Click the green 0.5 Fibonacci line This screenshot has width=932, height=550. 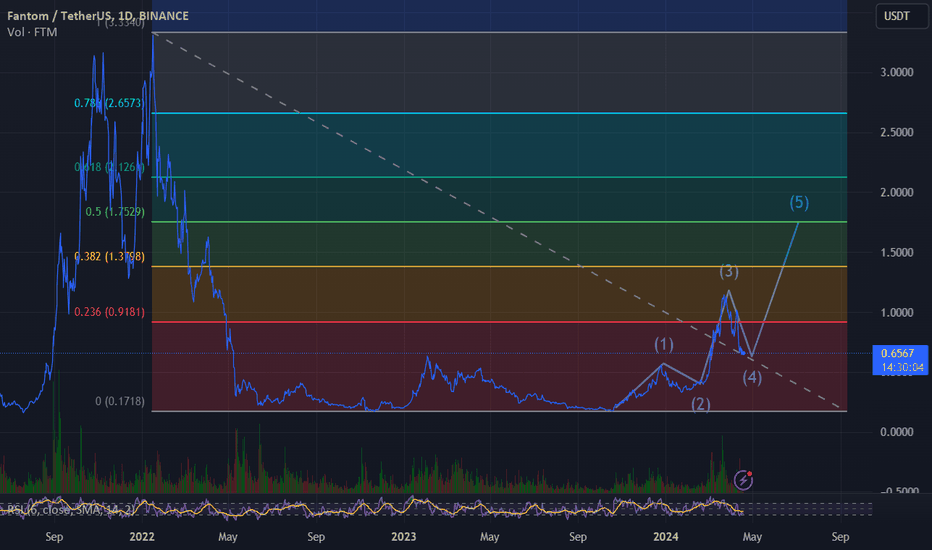(499, 222)
